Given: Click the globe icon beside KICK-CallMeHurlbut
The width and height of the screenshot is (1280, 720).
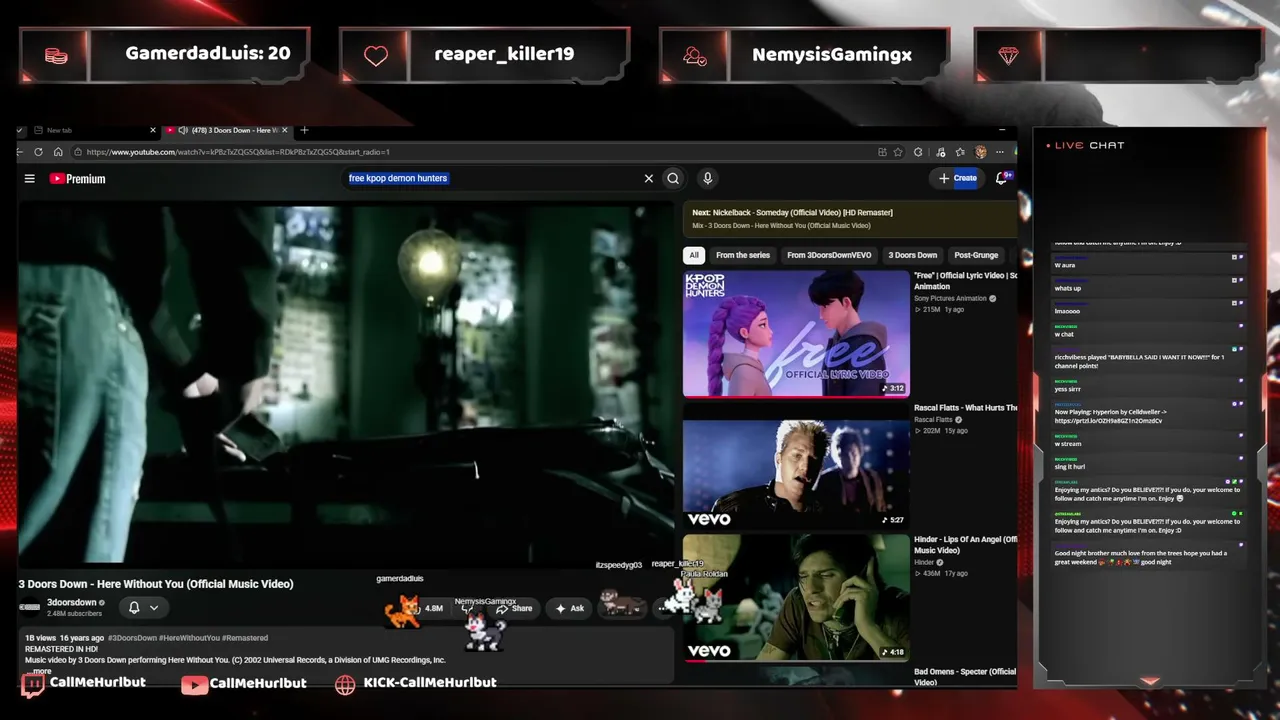Looking at the screenshot, I should 345,685.
